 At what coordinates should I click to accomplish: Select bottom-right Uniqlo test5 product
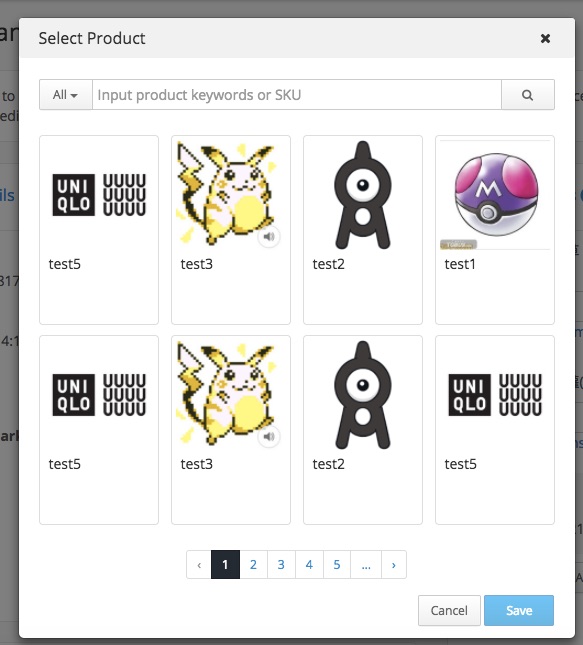[x=495, y=430]
